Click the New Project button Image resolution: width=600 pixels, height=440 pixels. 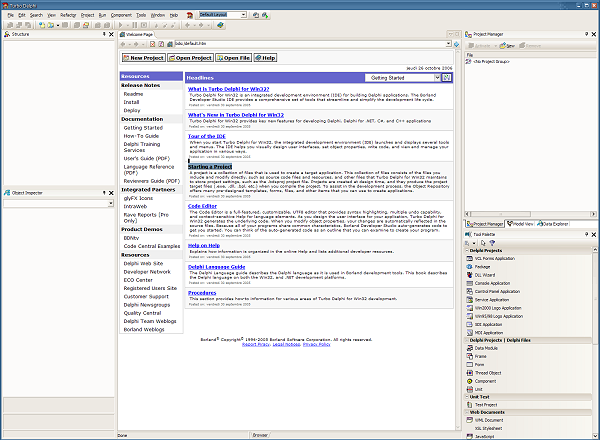(x=144, y=58)
